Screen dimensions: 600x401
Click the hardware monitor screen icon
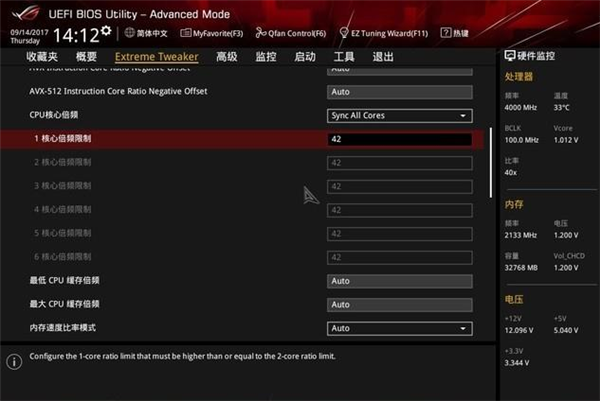[510, 56]
